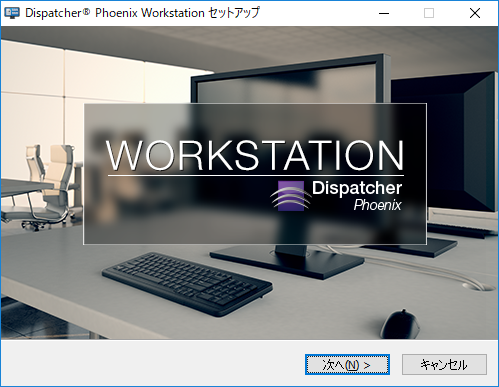Click the italic Phoenix text in the banner

pyautogui.click(x=377, y=205)
